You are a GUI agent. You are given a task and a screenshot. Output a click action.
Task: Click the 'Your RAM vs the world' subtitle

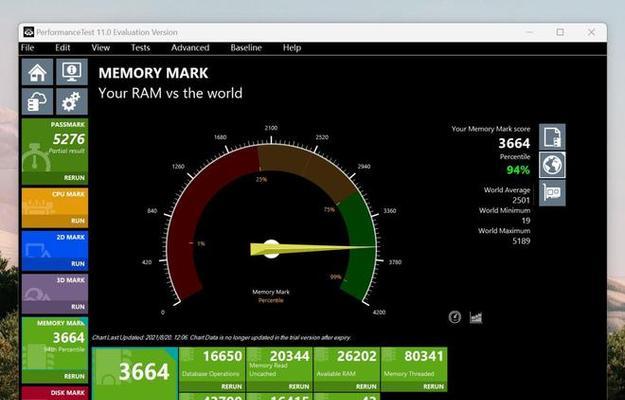[170, 93]
